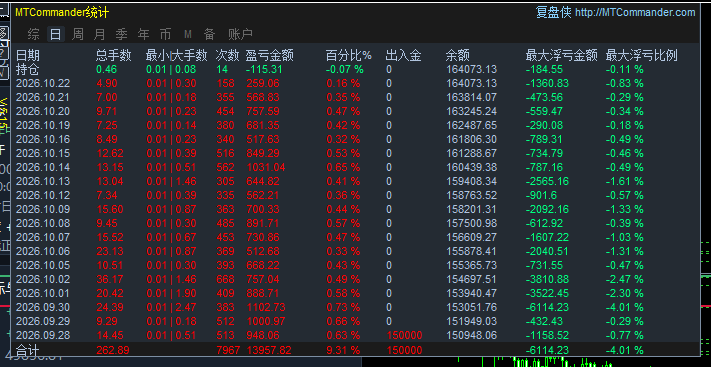Select the 2026.10.21 date row

43,98
